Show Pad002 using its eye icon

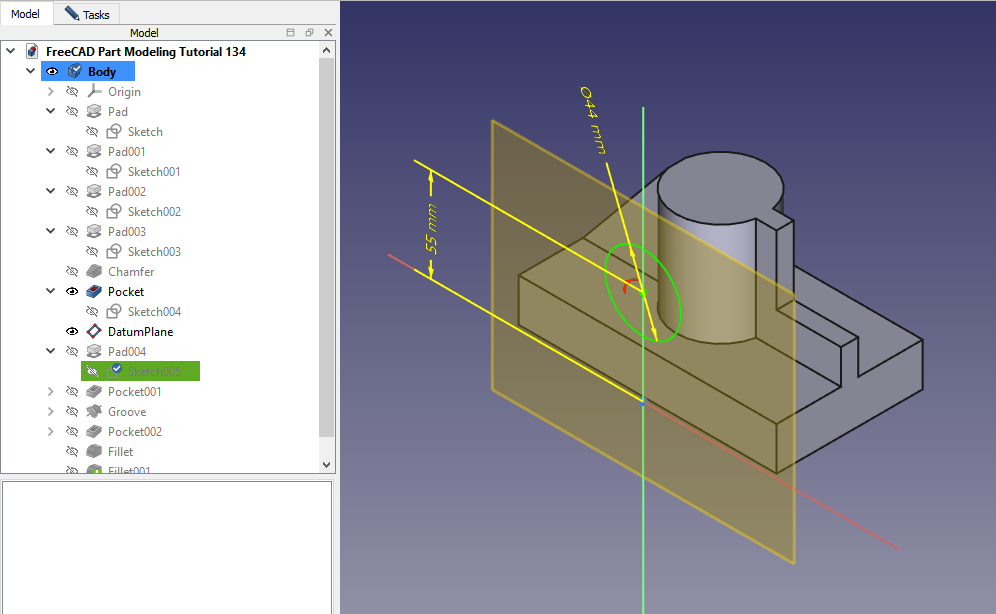(72, 192)
